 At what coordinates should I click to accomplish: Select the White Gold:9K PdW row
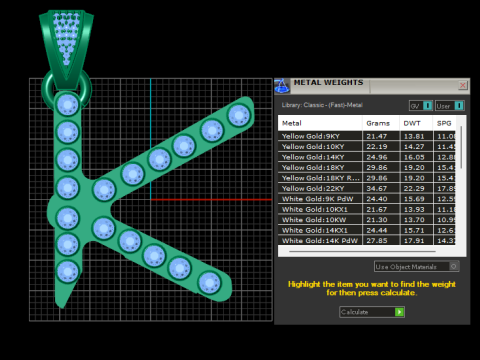click(x=367, y=199)
